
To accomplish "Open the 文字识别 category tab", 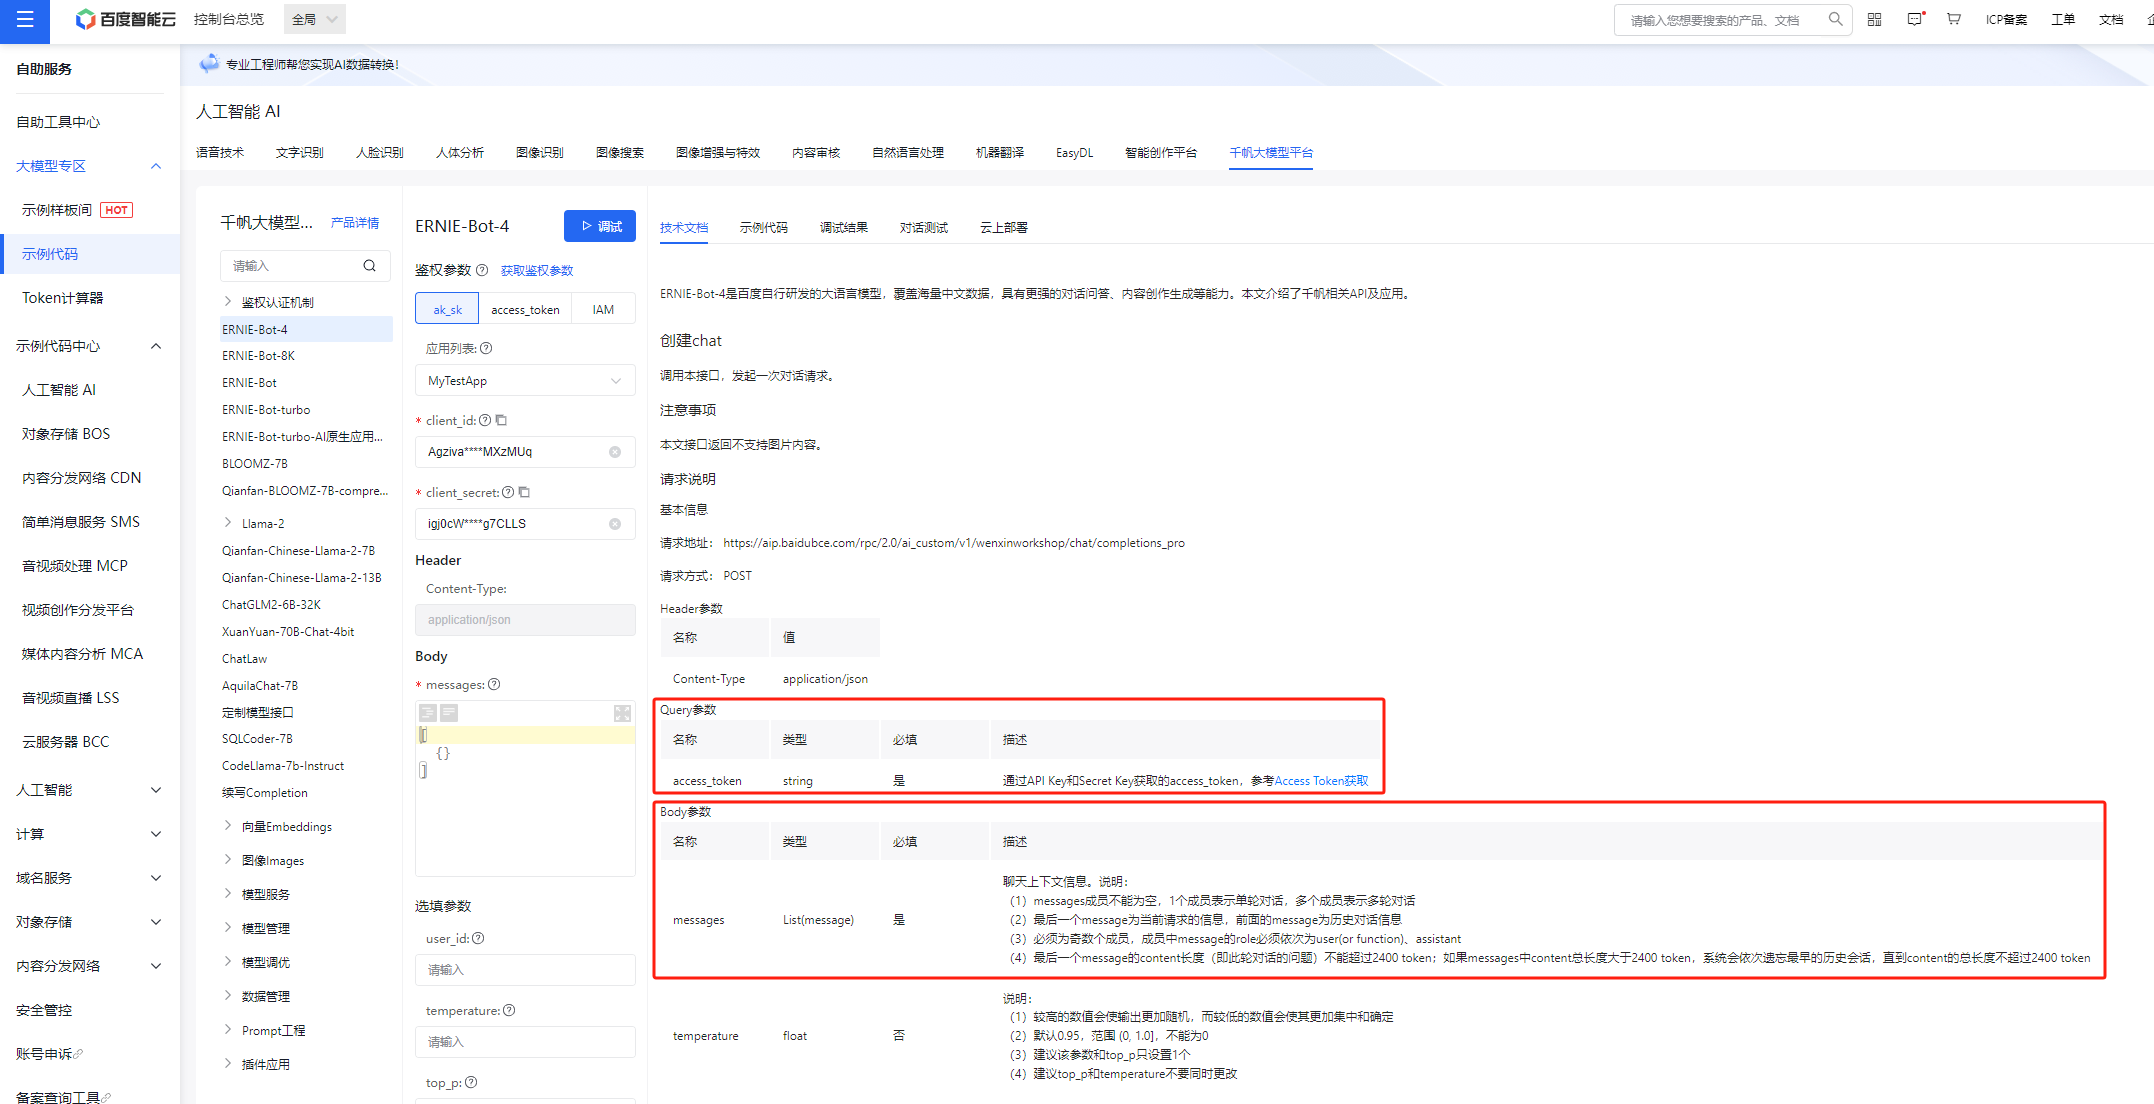I will (x=299, y=153).
